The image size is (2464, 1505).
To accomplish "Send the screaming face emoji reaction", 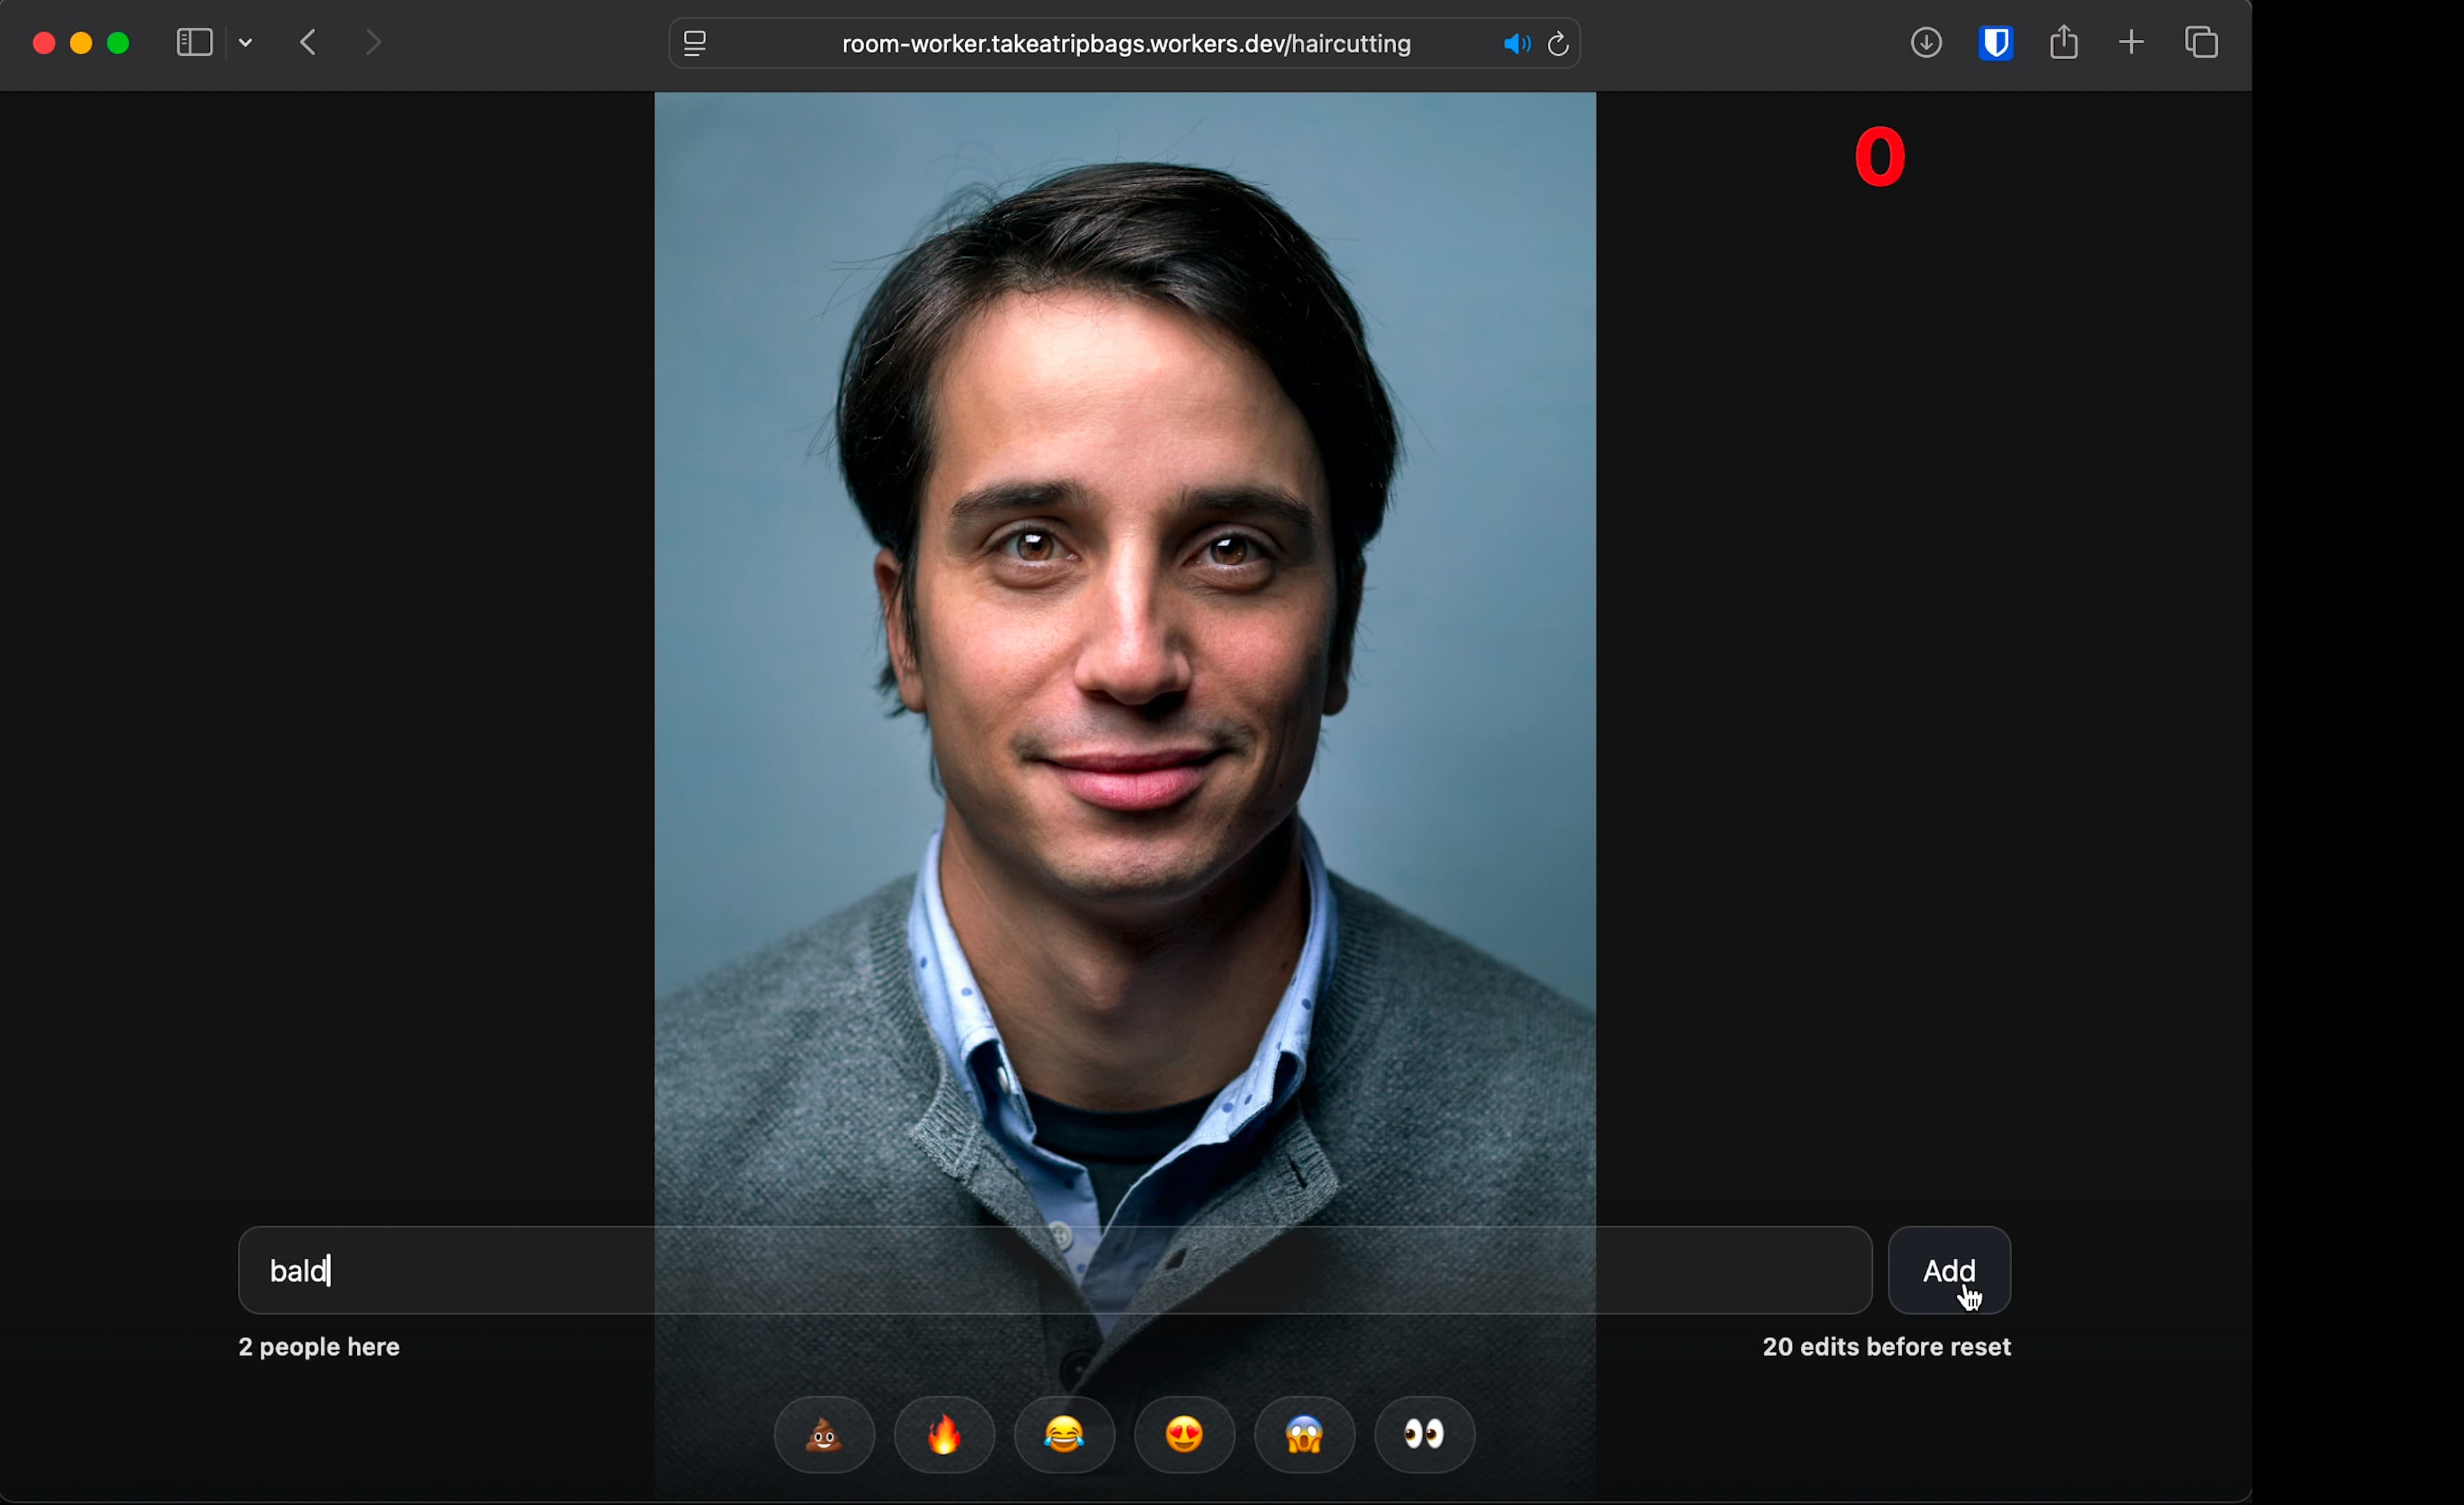I will [x=1304, y=1435].
